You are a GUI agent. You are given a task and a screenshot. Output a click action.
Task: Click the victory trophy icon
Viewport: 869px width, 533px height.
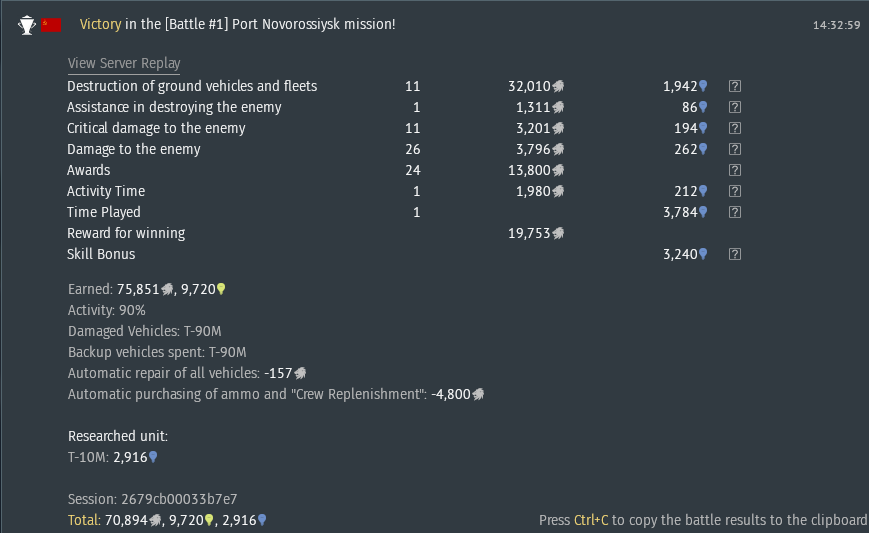click(27, 25)
